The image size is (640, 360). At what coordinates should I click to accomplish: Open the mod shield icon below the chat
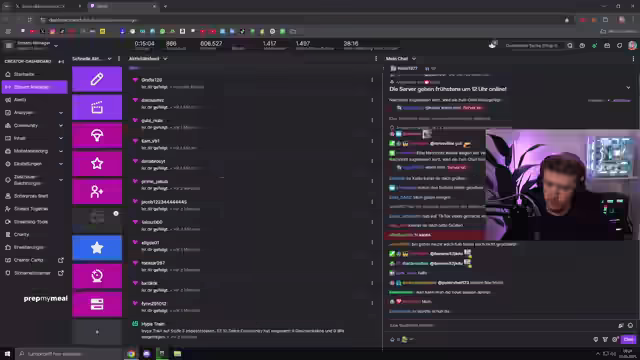click(596, 340)
